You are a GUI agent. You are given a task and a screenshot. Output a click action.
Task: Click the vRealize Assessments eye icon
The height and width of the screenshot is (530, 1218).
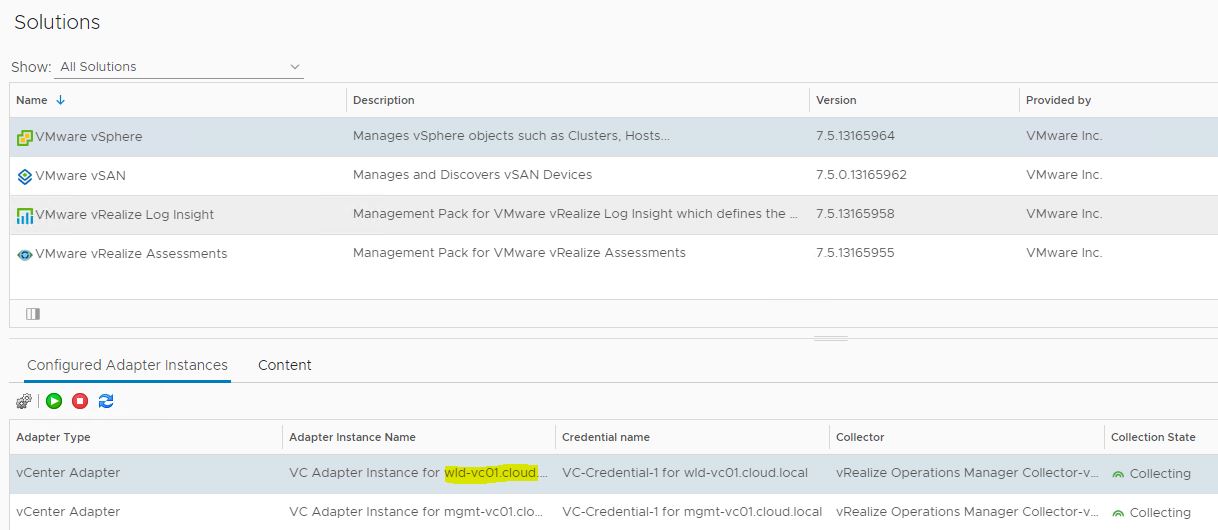coord(25,254)
